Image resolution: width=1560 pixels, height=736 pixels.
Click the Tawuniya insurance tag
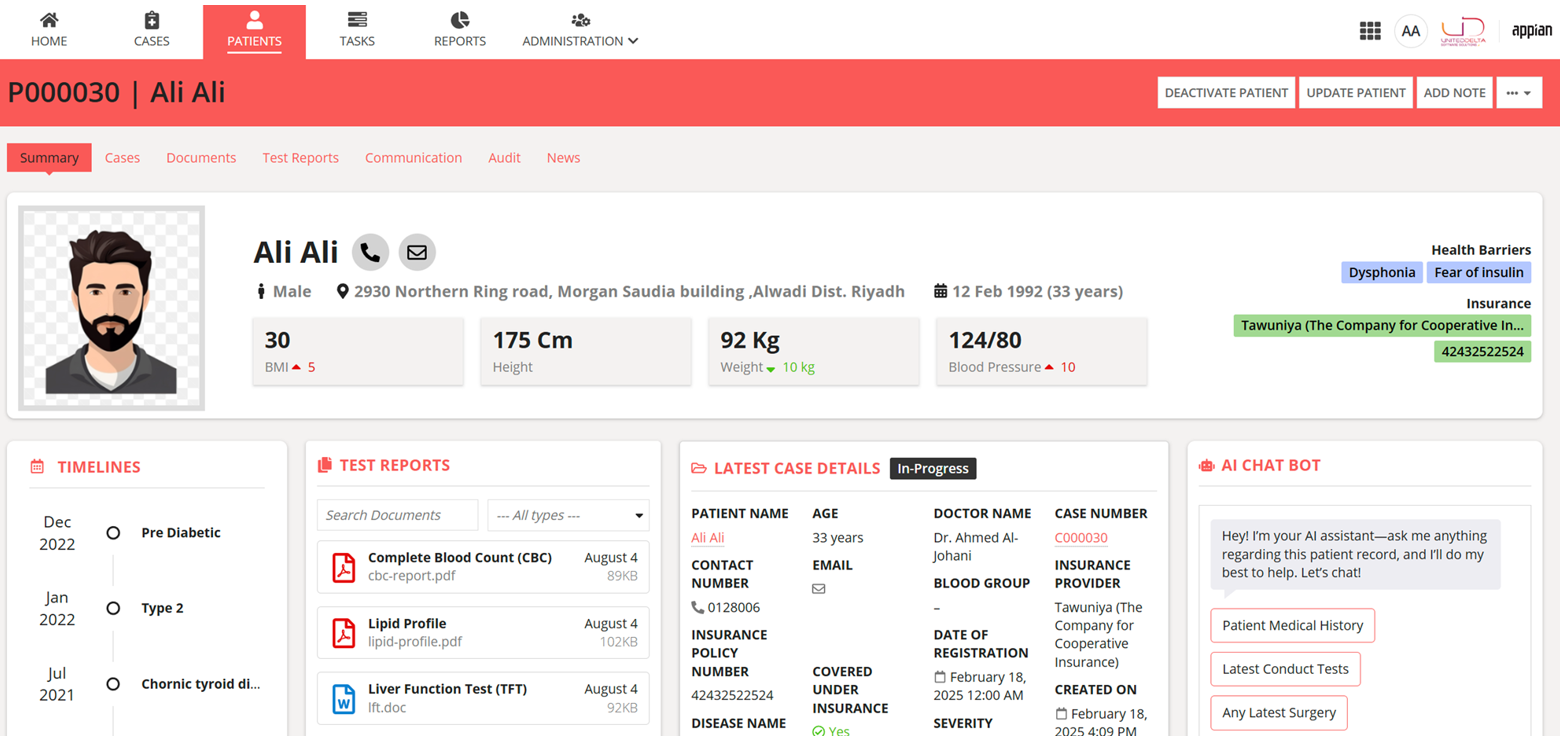(x=1382, y=325)
